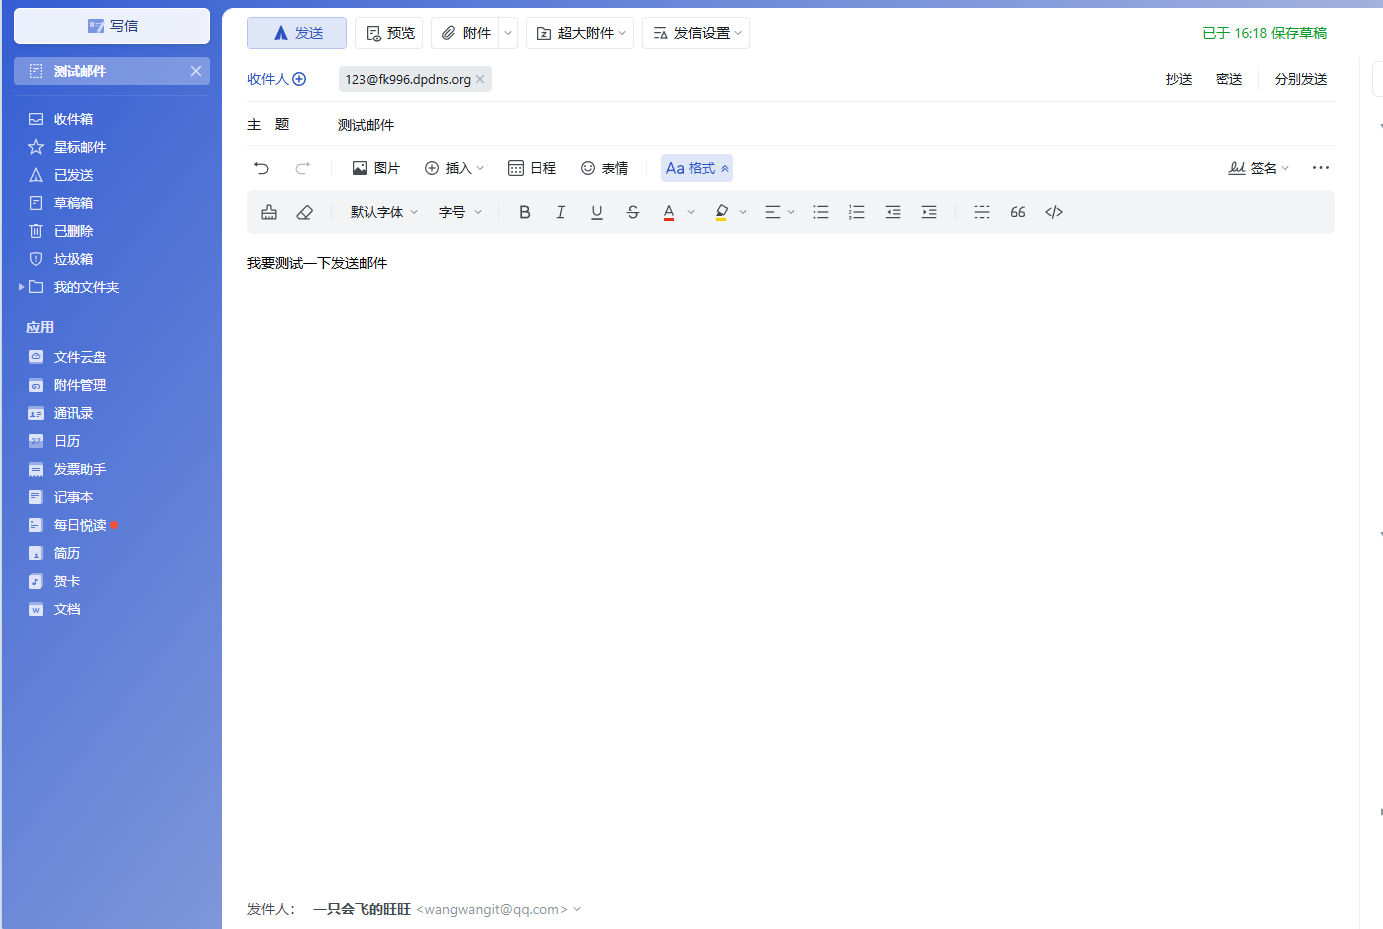The width and height of the screenshot is (1383, 929).
Task: Apply italic formatting to text
Action: click(561, 212)
